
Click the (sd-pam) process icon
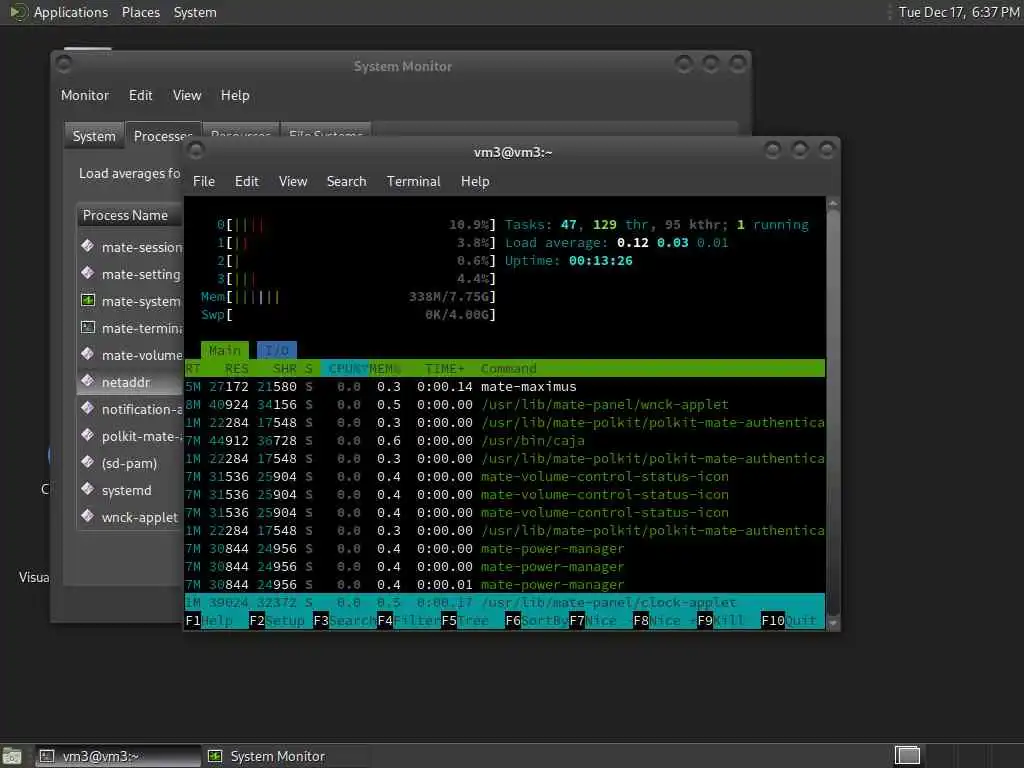point(88,462)
